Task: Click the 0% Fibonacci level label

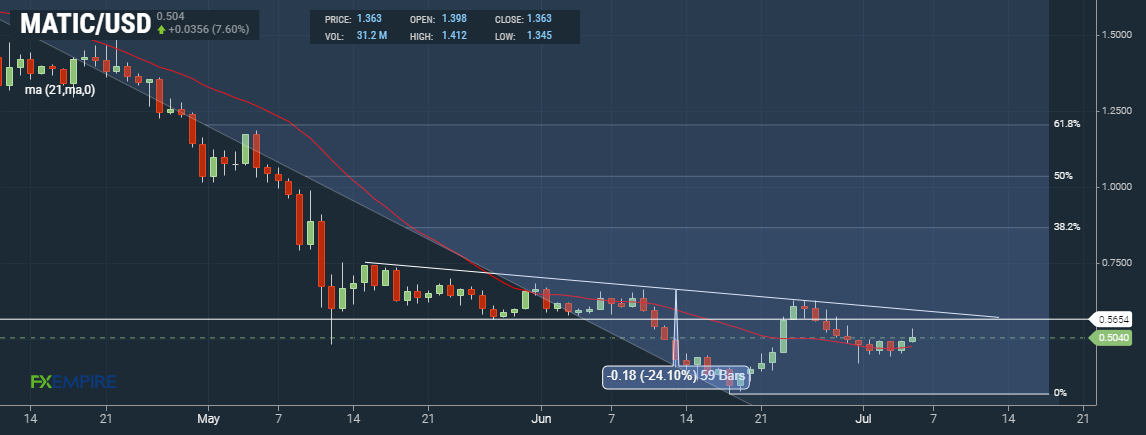Action: pos(1060,393)
